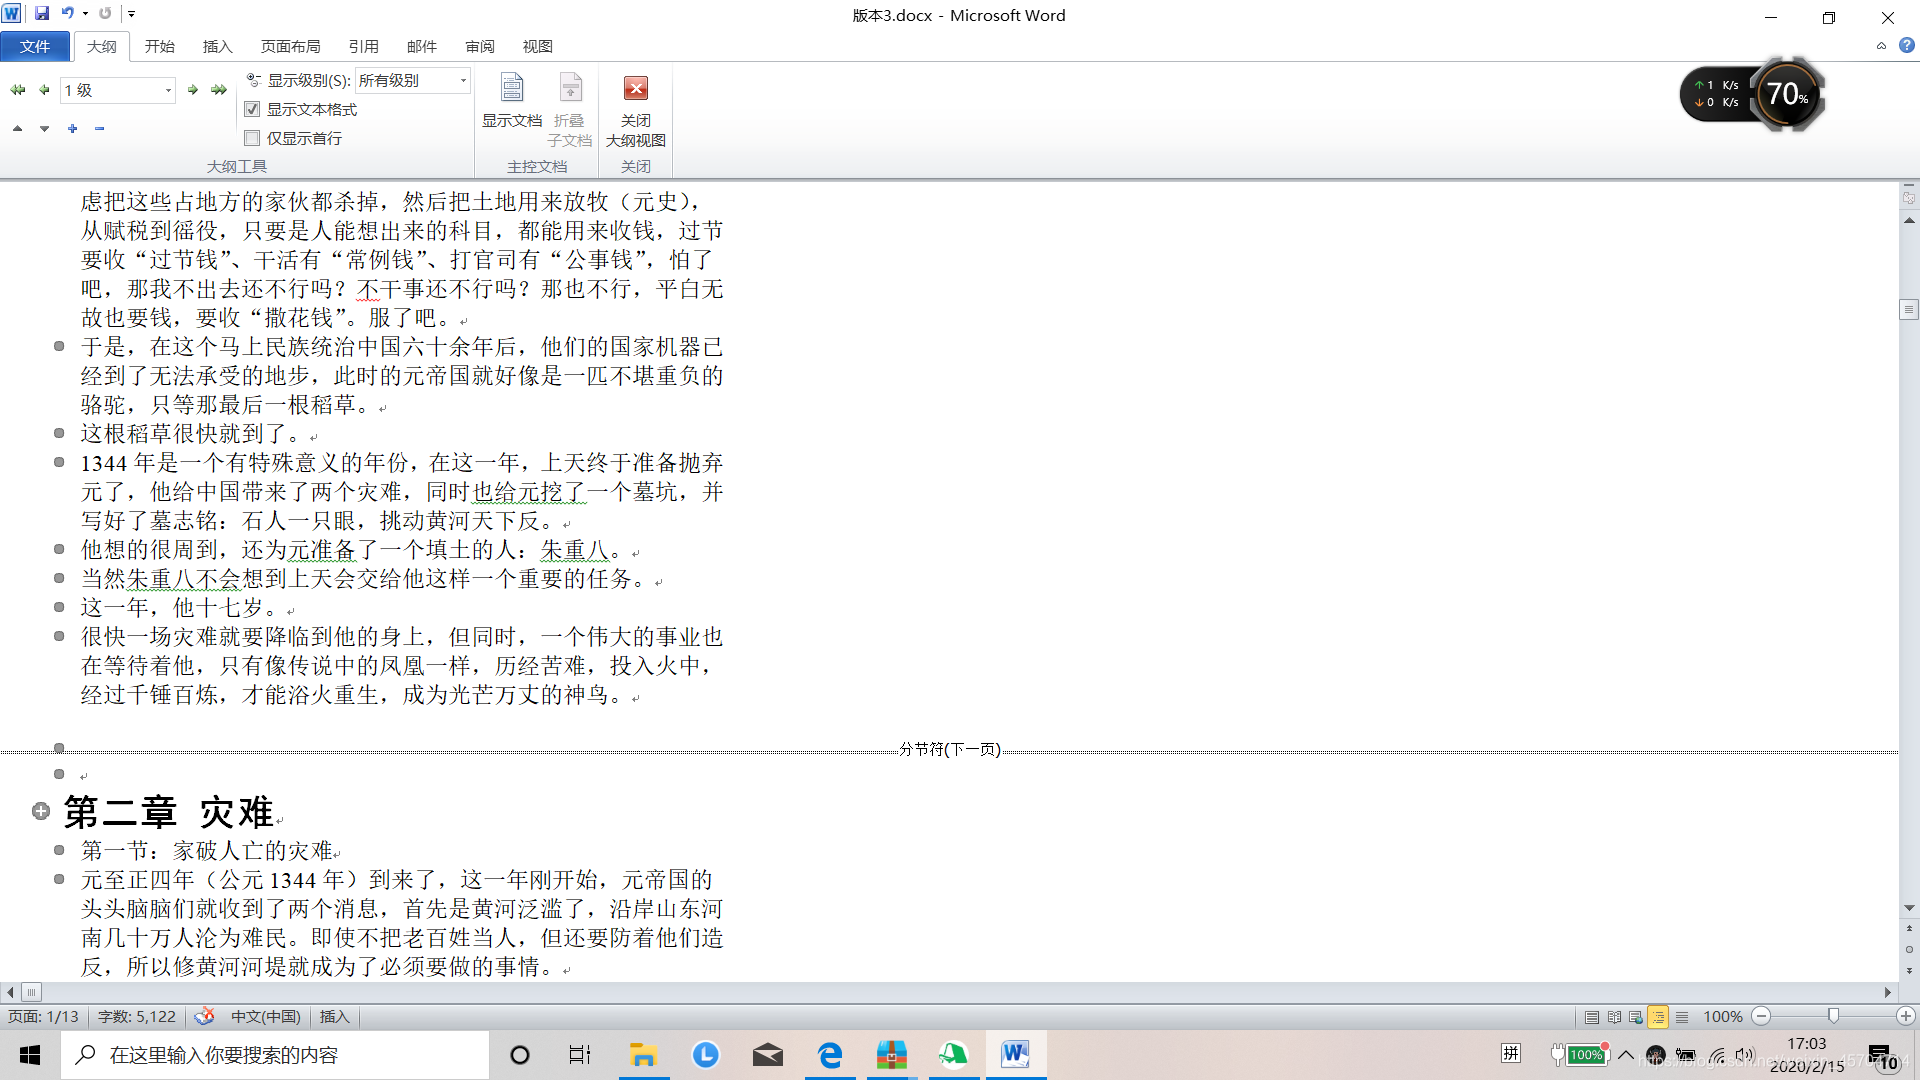Click the blue minus Collapse icon
This screenshot has height=1080, width=1920.
coord(99,129)
